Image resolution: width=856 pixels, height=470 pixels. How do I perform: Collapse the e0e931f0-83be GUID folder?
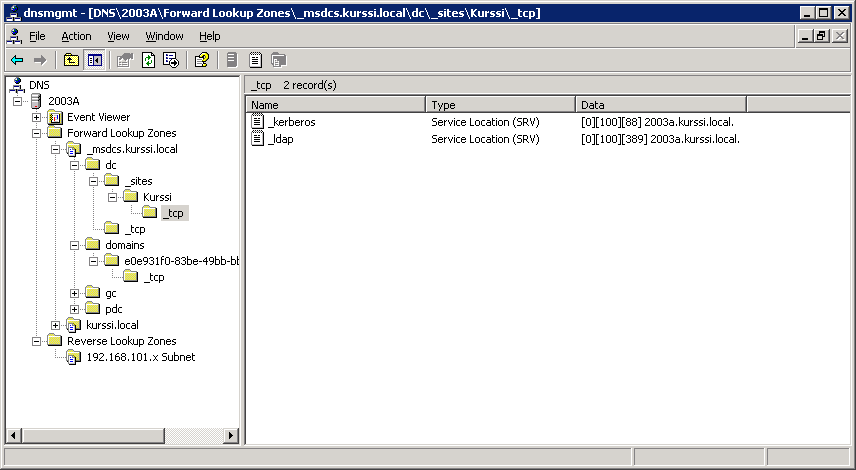(93, 261)
